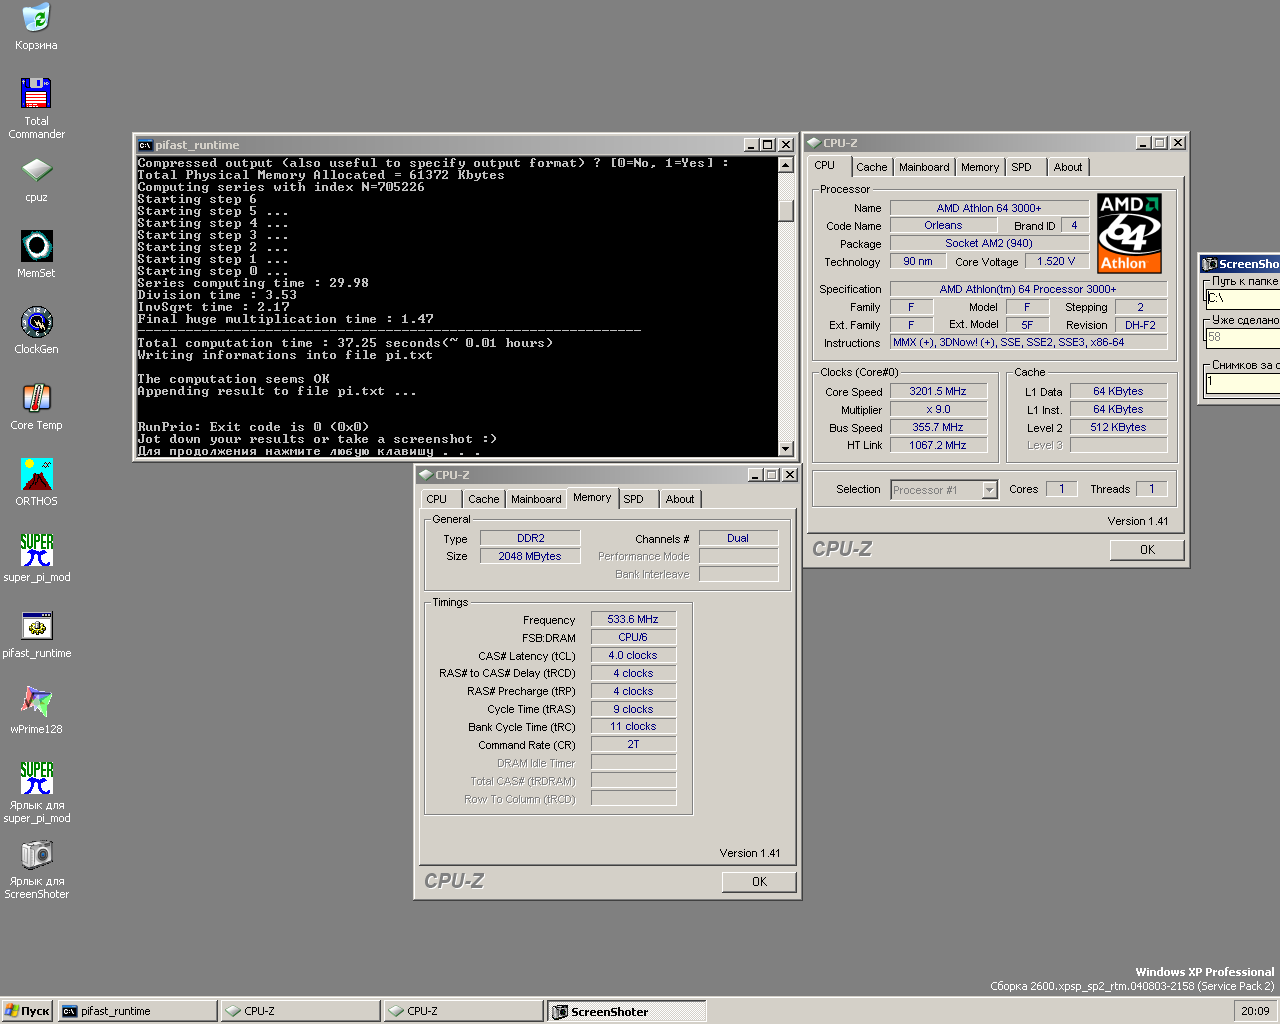Open the cpuz desktop shortcut
1280x1024 pixels.
click(x=36, y=179)
